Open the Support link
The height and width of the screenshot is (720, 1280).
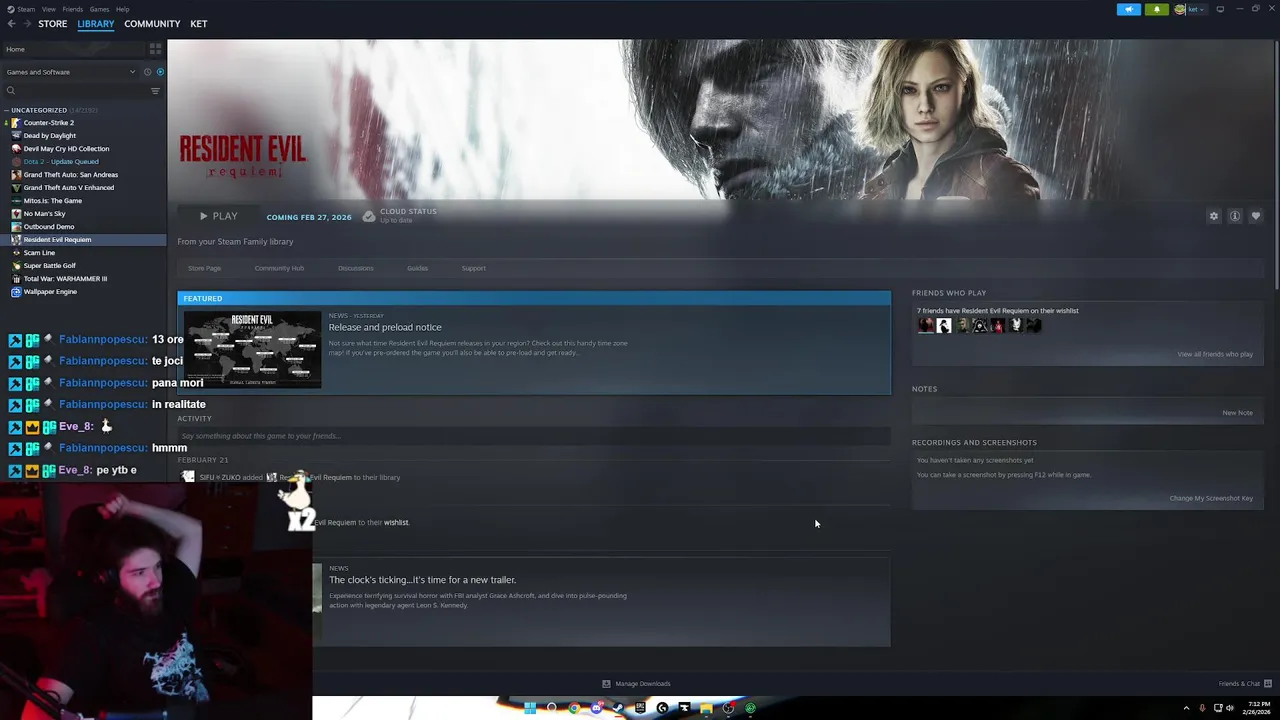[x=473, y=268]
